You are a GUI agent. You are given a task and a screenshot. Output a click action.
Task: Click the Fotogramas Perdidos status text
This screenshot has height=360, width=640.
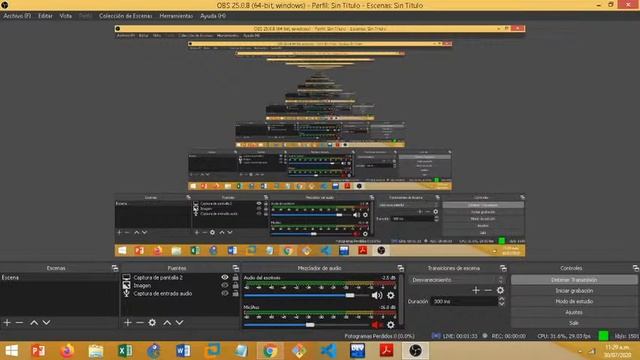tap(380, 336)
